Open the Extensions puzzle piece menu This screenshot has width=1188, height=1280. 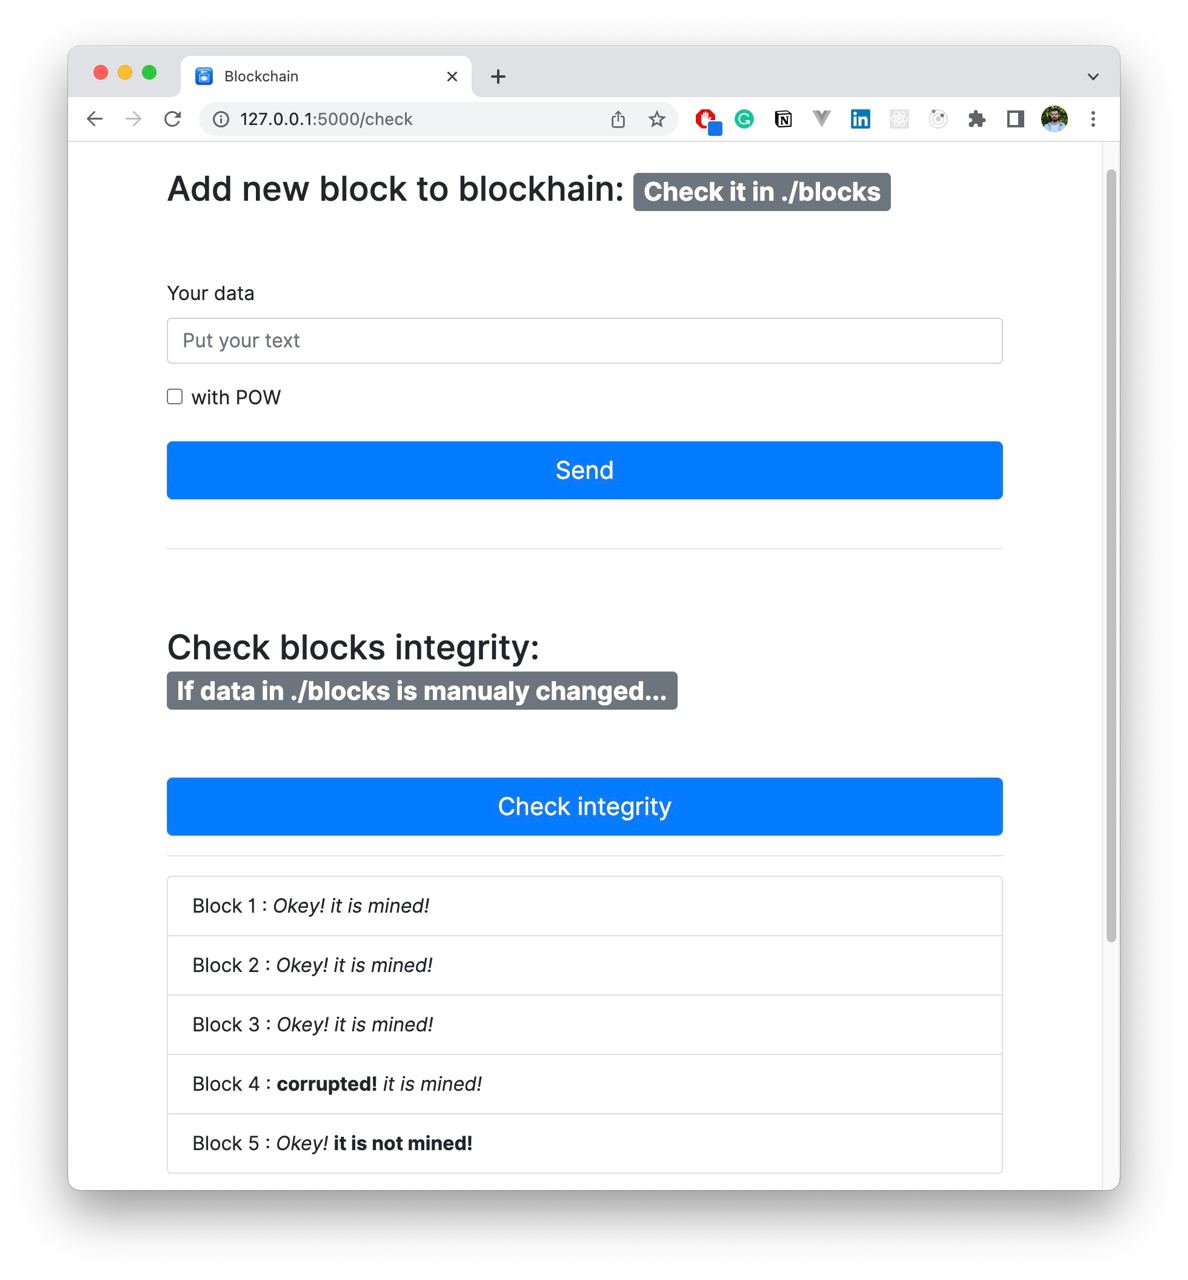click(x=977, y=119)
